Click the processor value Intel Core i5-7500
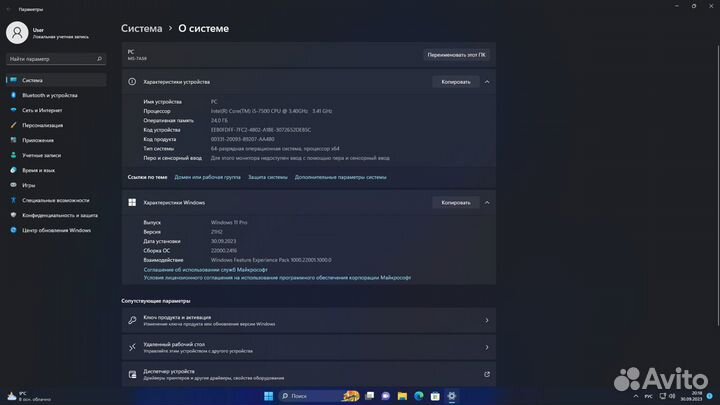720x405 pixels. point(271,111)
